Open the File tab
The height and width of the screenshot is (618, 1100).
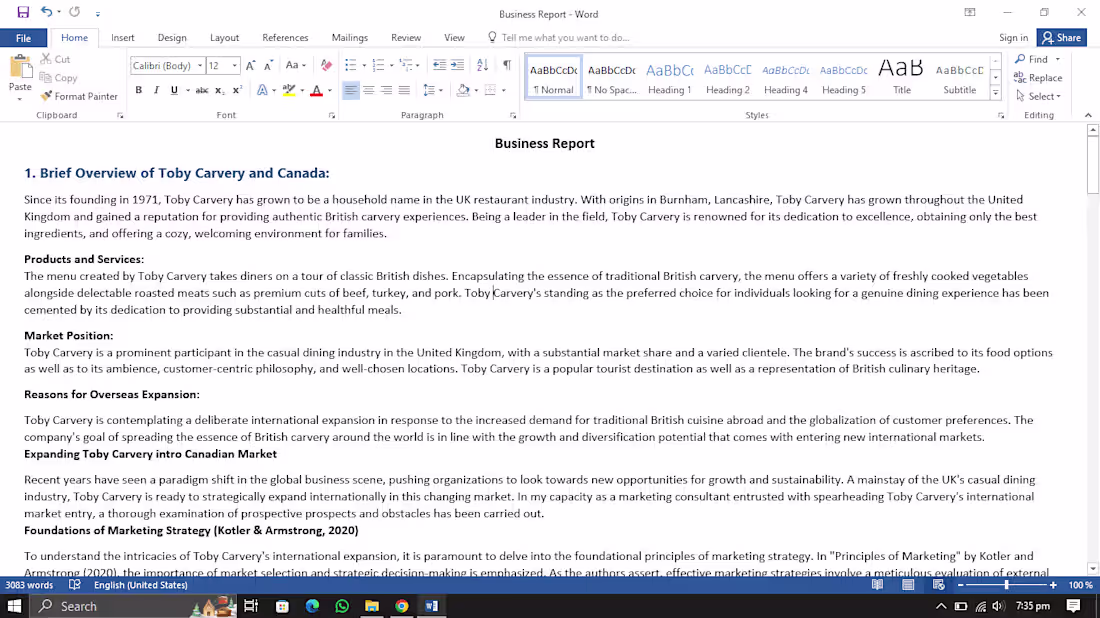[x=23, y=38]
